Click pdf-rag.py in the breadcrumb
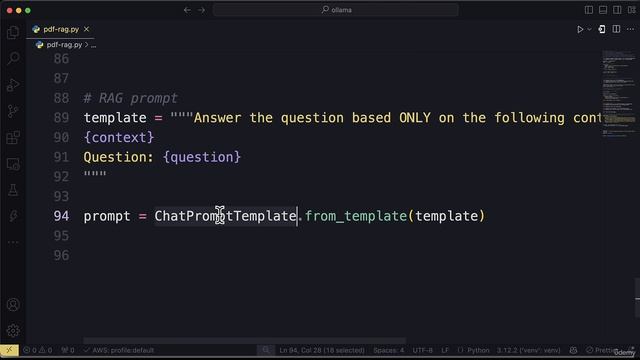The height and width of the screenshot is (360, 640). pyautogui.click(x=64, y=45)
